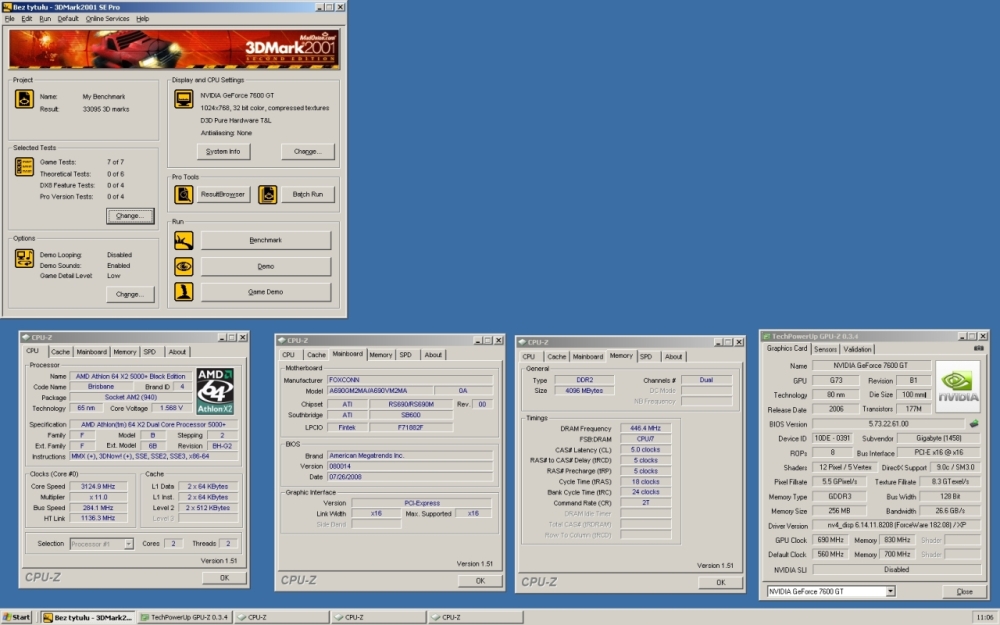Open Cache tab in CPU-Z processor window
This screenshot has height=625, width=1000.
[60, 352]
